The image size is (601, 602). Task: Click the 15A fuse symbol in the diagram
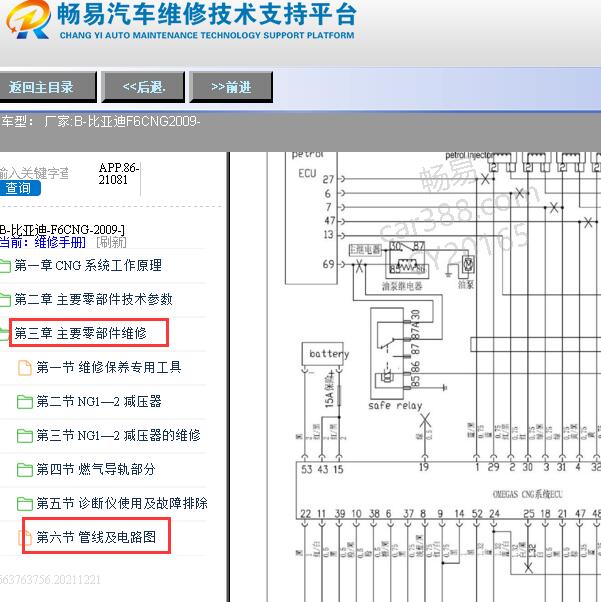(339, 395)
